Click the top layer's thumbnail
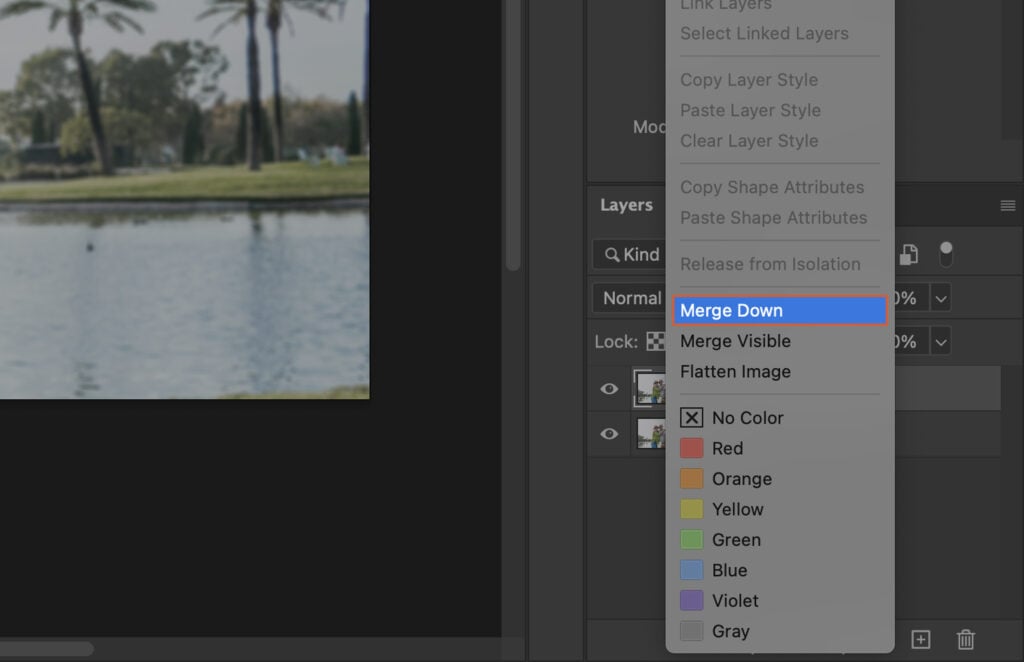 click(x=650, y=389)
